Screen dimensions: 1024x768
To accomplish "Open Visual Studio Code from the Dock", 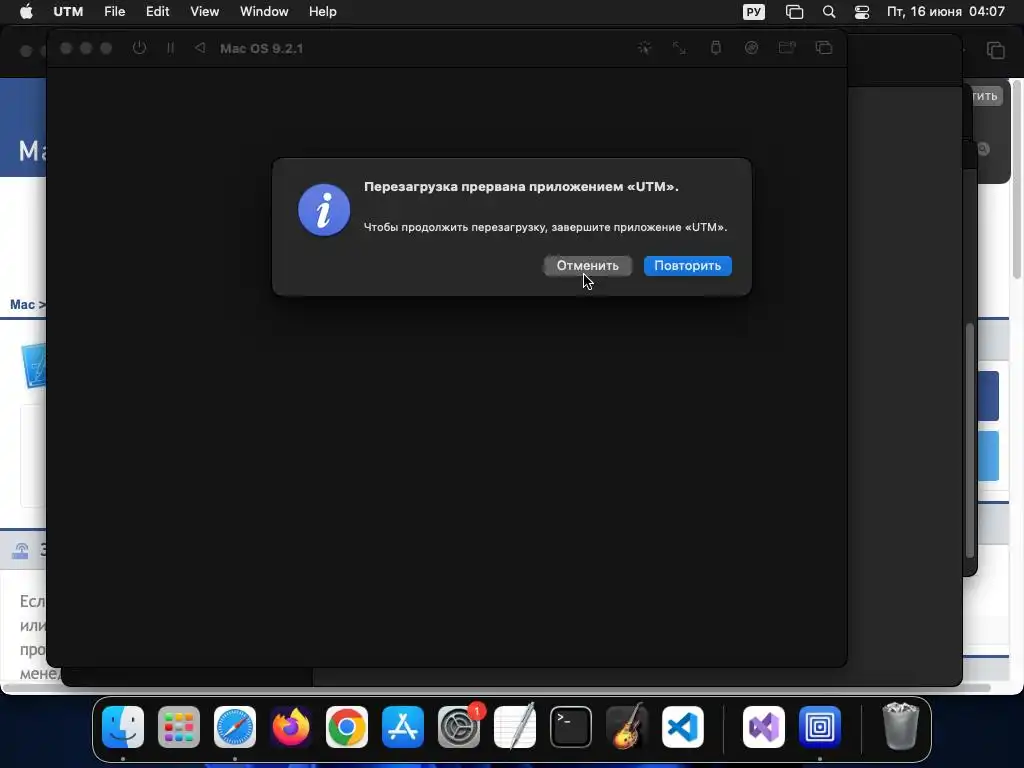I will [x=683, y=727].
